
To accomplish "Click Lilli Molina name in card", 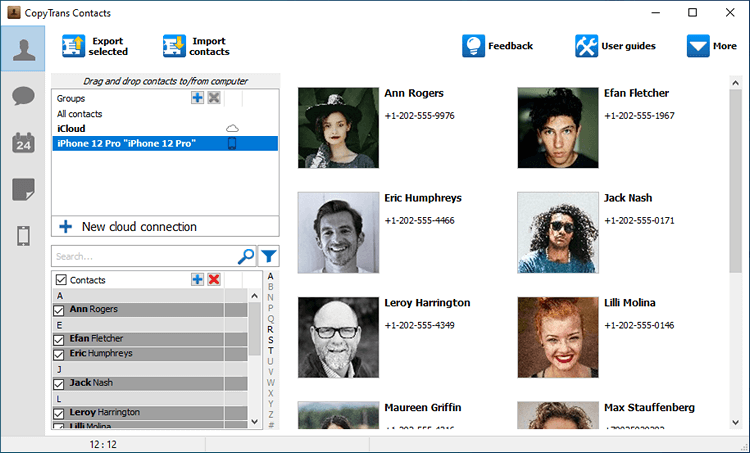I will (629, 303).
